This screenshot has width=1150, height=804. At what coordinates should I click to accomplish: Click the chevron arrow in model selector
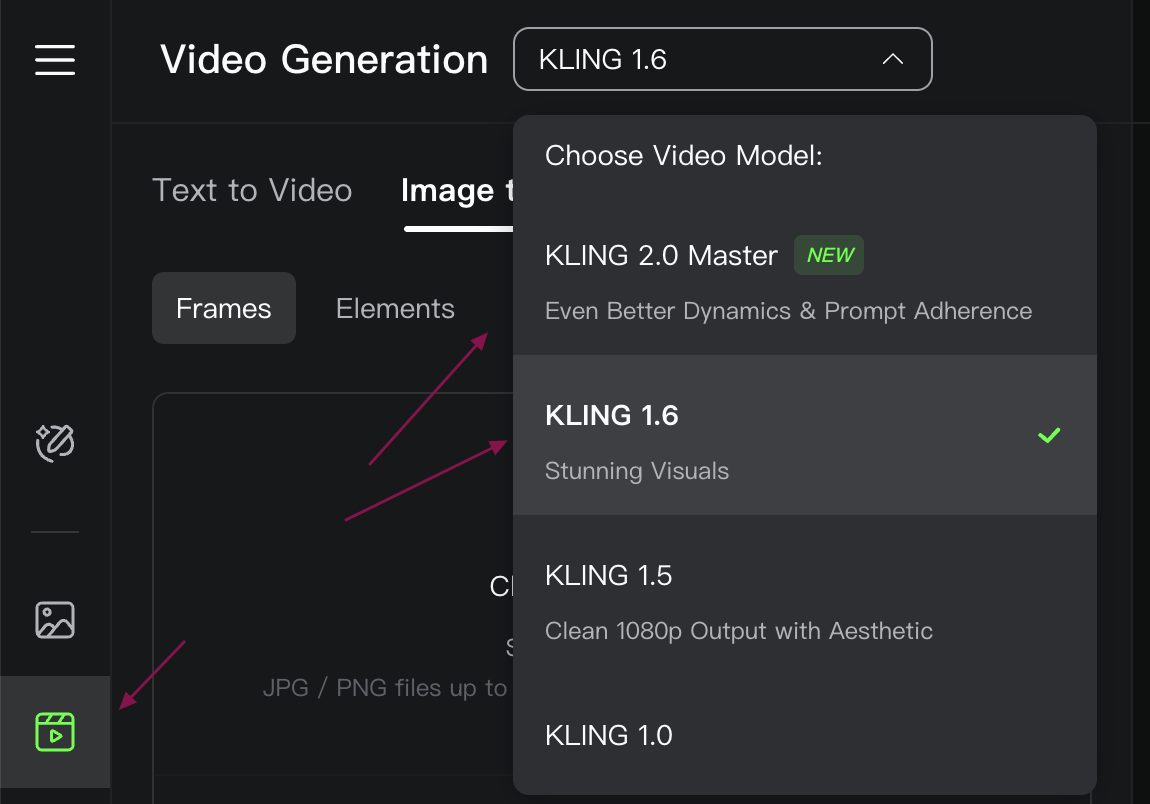(x=893, y=60)
